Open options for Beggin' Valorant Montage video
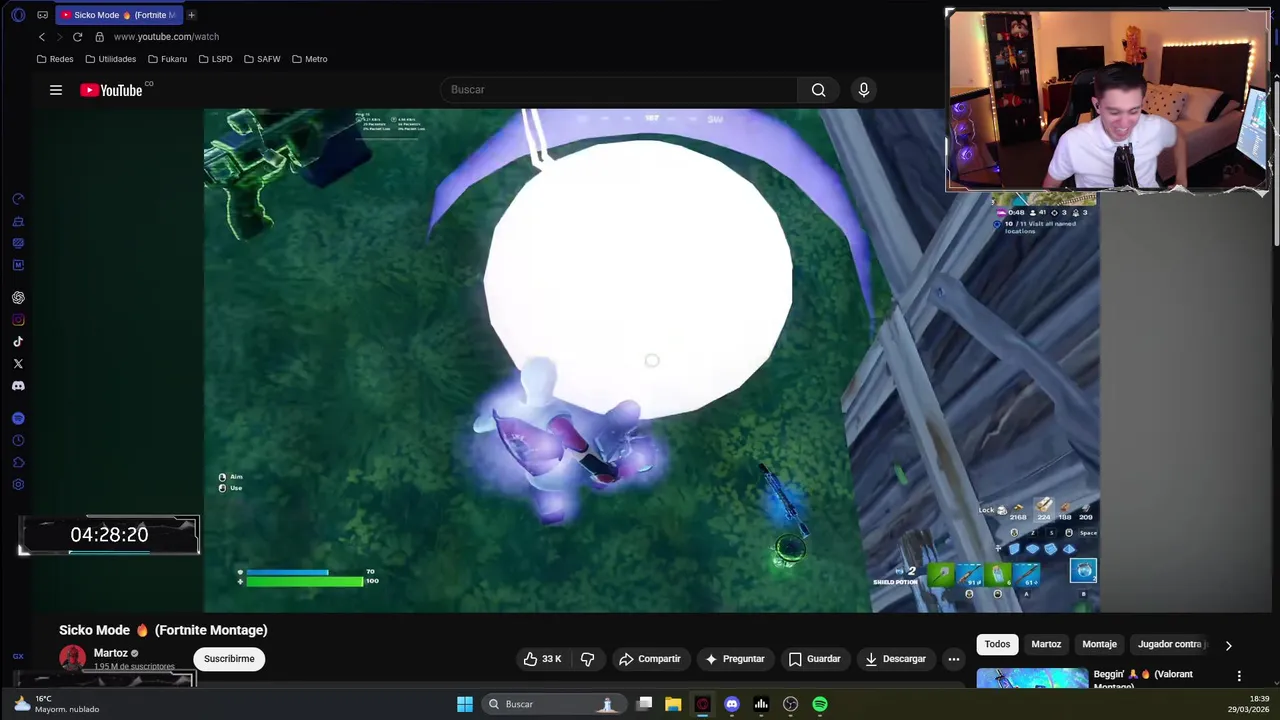The width and height of the screenshot is (1280, 720). pyautogui.click(x=1239, y=677)
